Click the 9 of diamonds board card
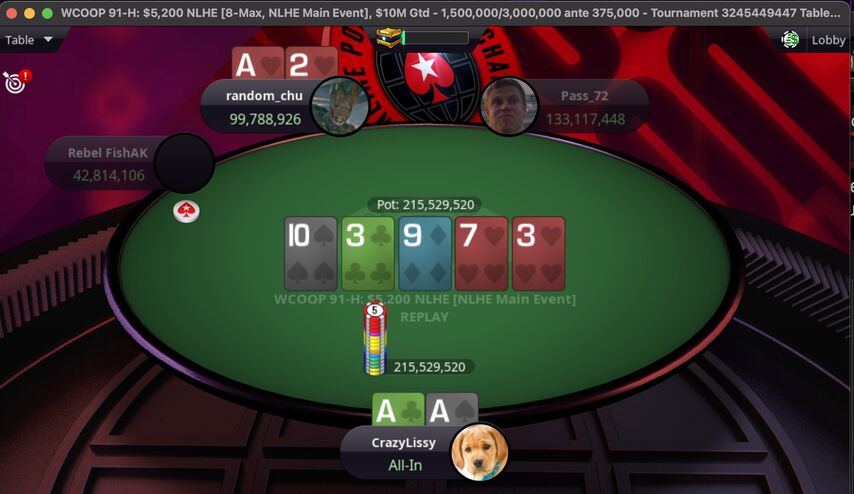This screenshot has width=854, height=494. tap(425, 253)
